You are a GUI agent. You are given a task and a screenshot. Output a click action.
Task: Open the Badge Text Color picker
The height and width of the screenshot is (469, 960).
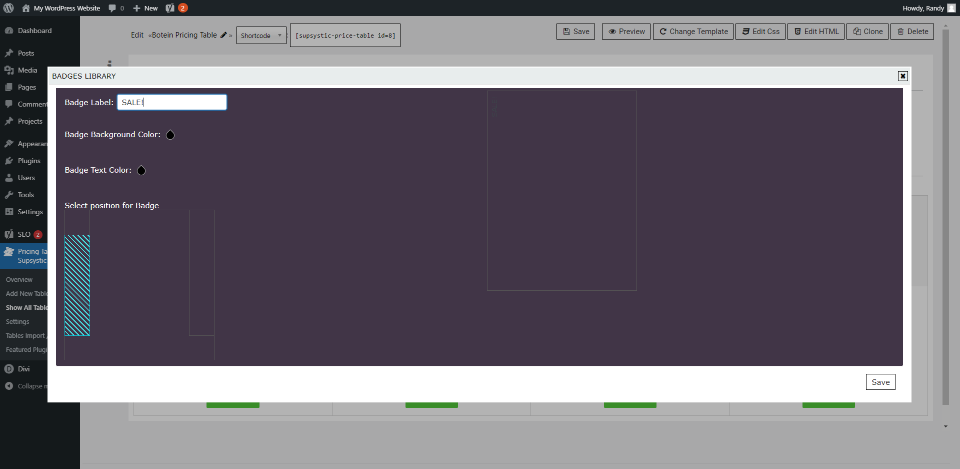(141, 170)
